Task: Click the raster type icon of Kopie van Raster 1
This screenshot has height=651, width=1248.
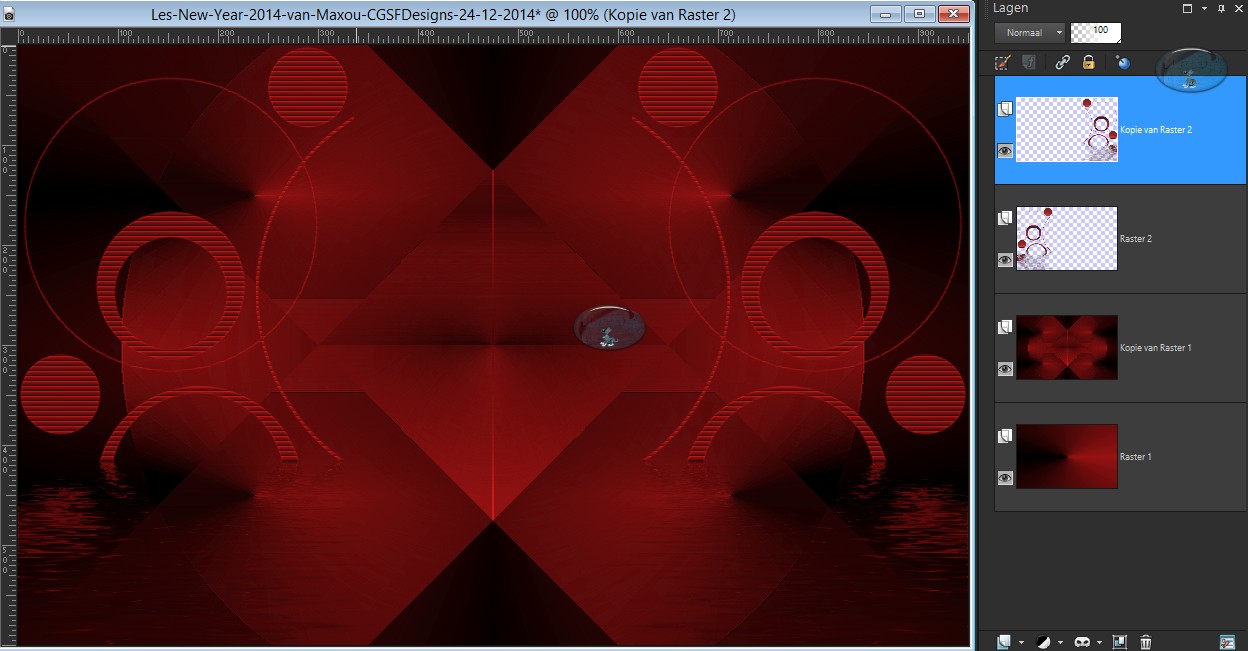Action: pos(1006,327)
